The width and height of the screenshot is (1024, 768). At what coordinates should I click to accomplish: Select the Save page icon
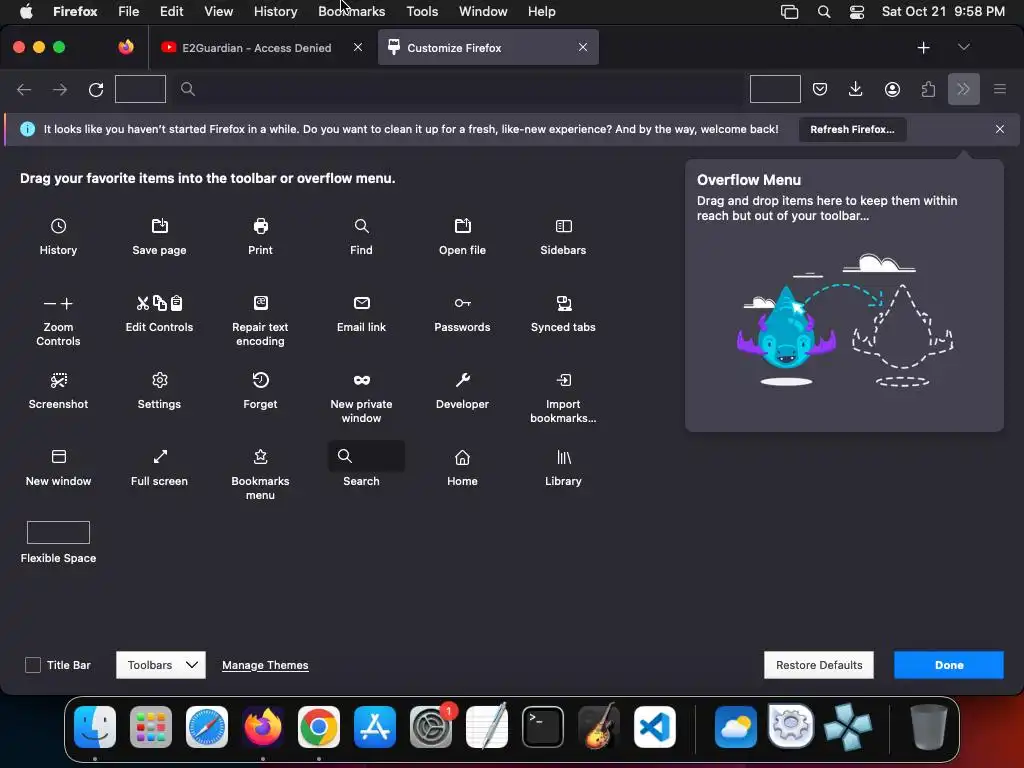click(159, 226)
